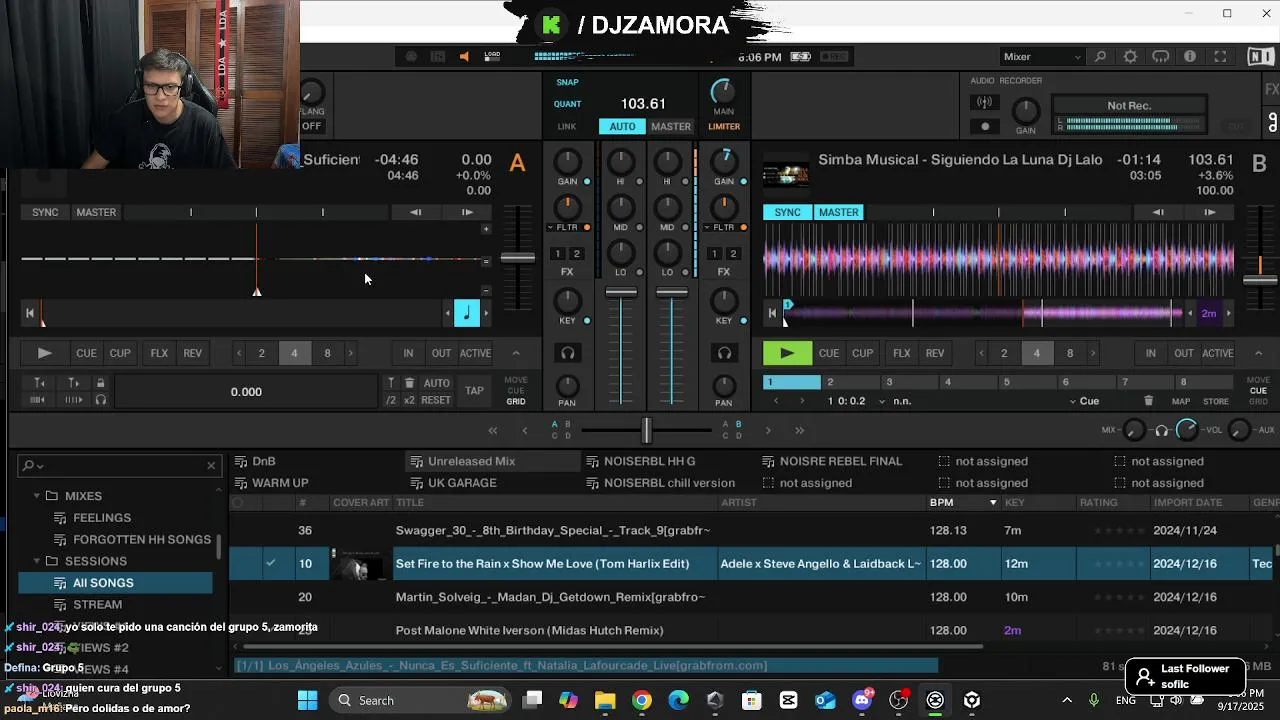Click tempo bend down arrow on deck B
1280x720 pixels.
1158,212
